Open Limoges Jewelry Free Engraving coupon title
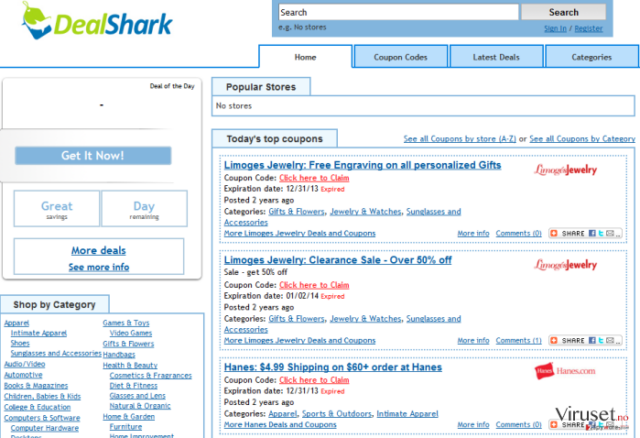 point(362,165)
